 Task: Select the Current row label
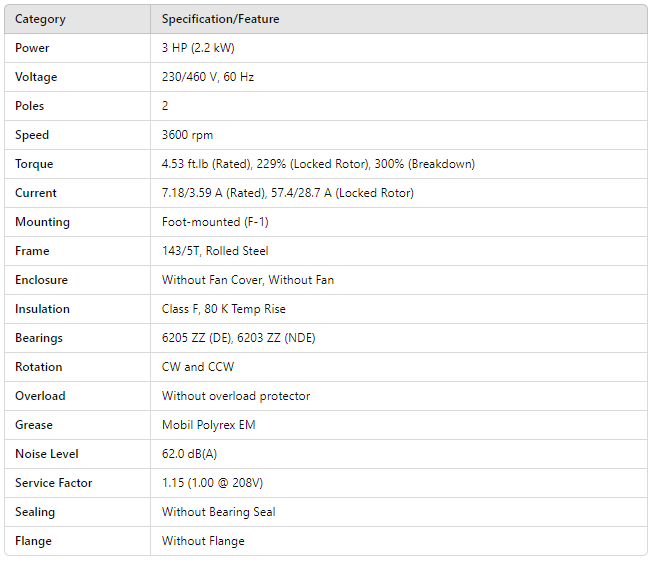coord(36,193)
